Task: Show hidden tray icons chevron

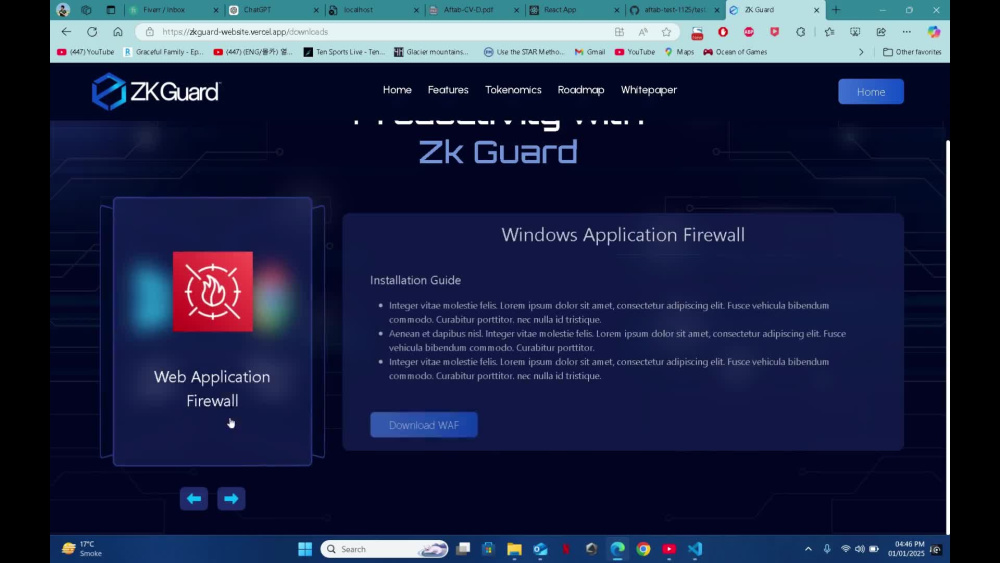Action: [x=808, y=549]
